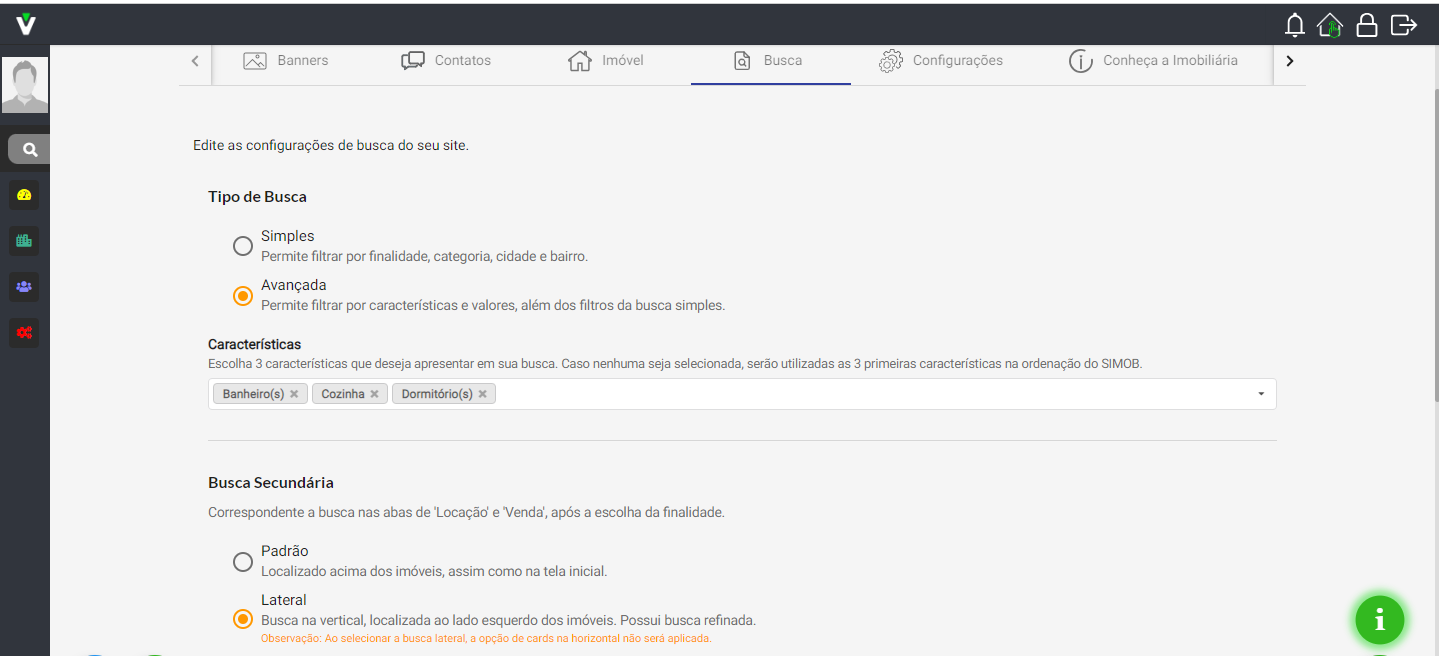Click the Imóvel house tab icon
Screen dimensions: 1439x656
[580, 61]
